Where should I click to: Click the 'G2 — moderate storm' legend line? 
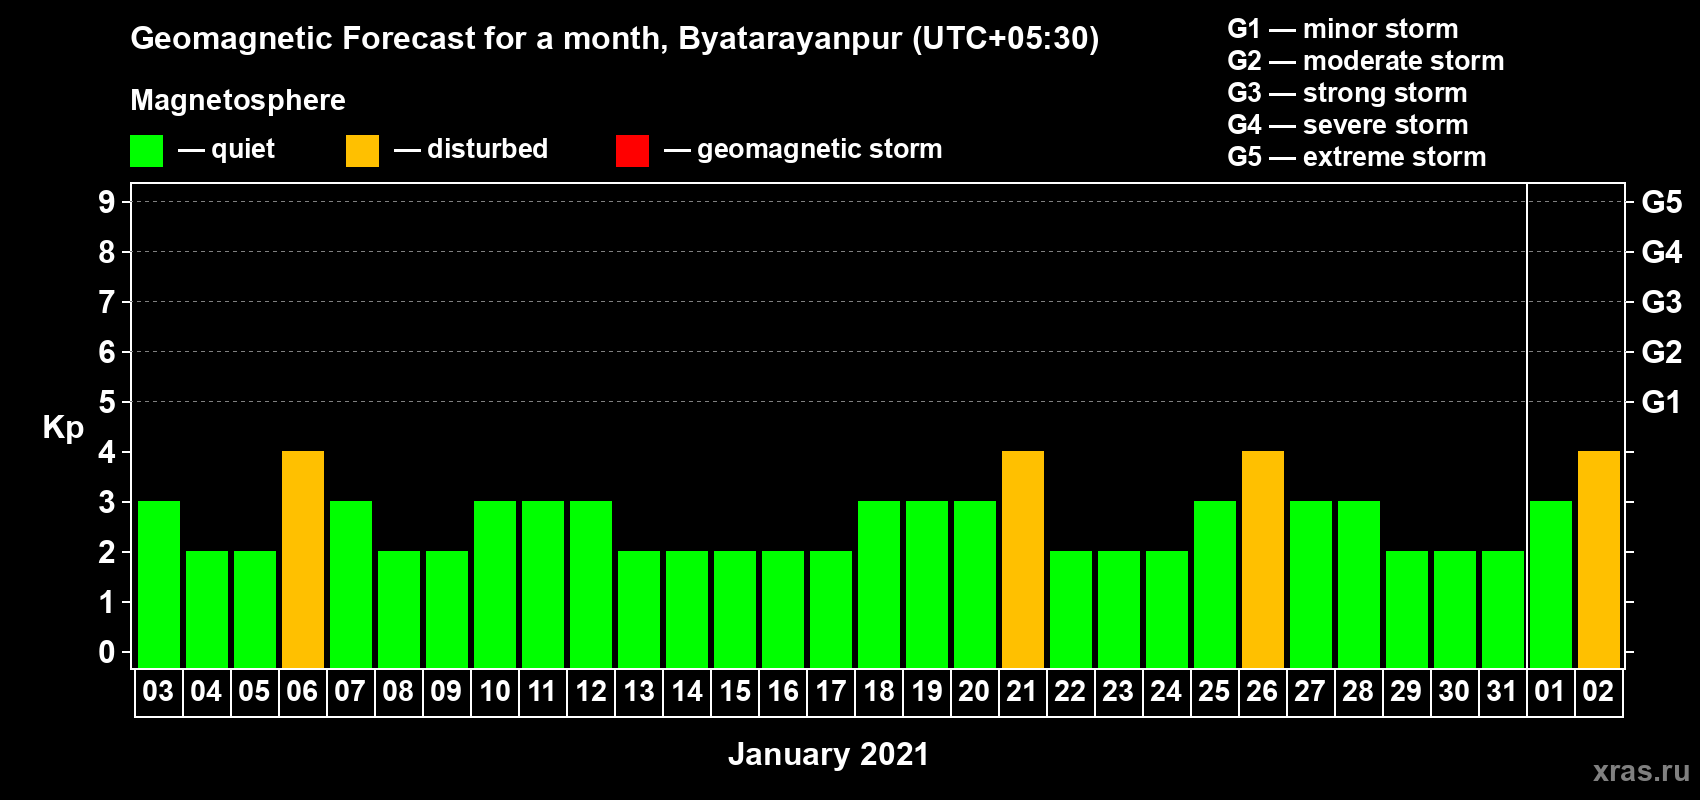1366,61
